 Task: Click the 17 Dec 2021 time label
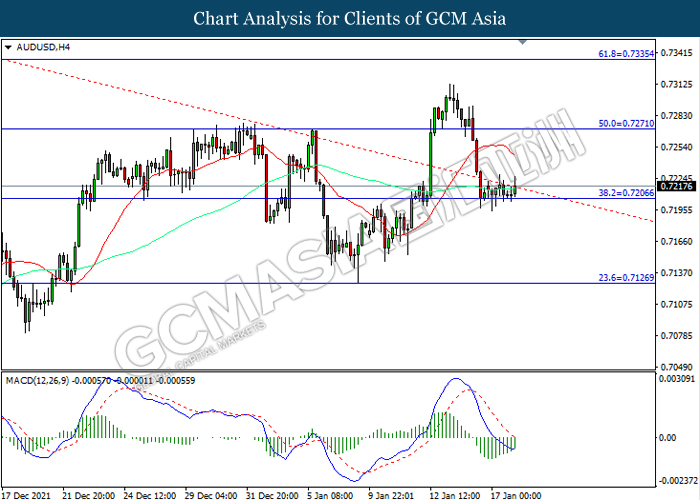tap(26, 495)
